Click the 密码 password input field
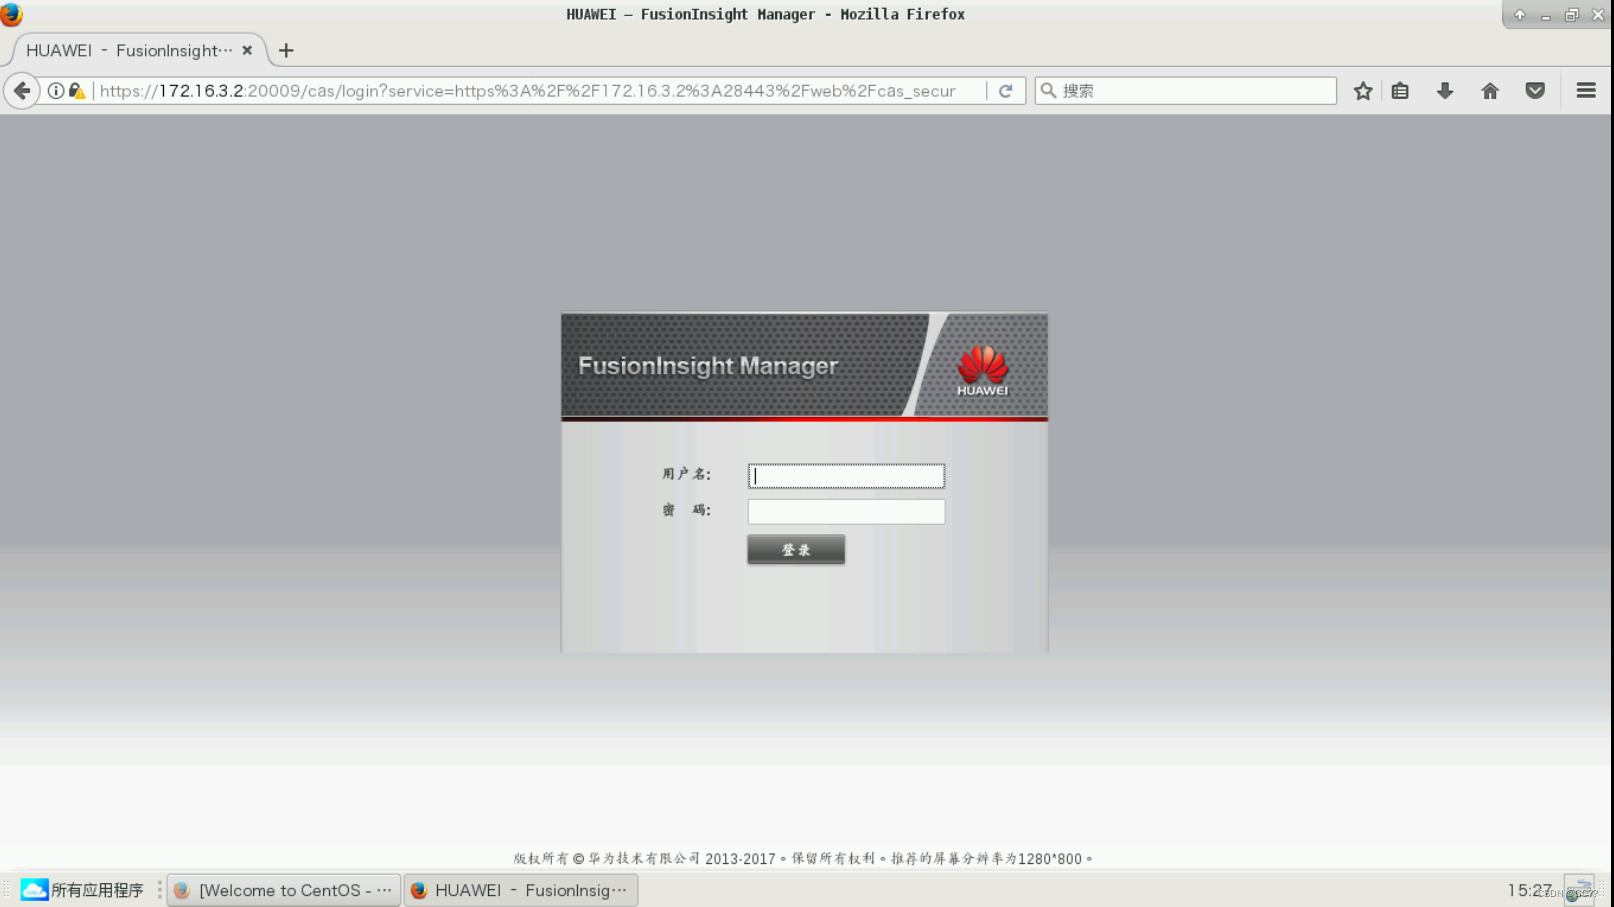 [846, 512]
